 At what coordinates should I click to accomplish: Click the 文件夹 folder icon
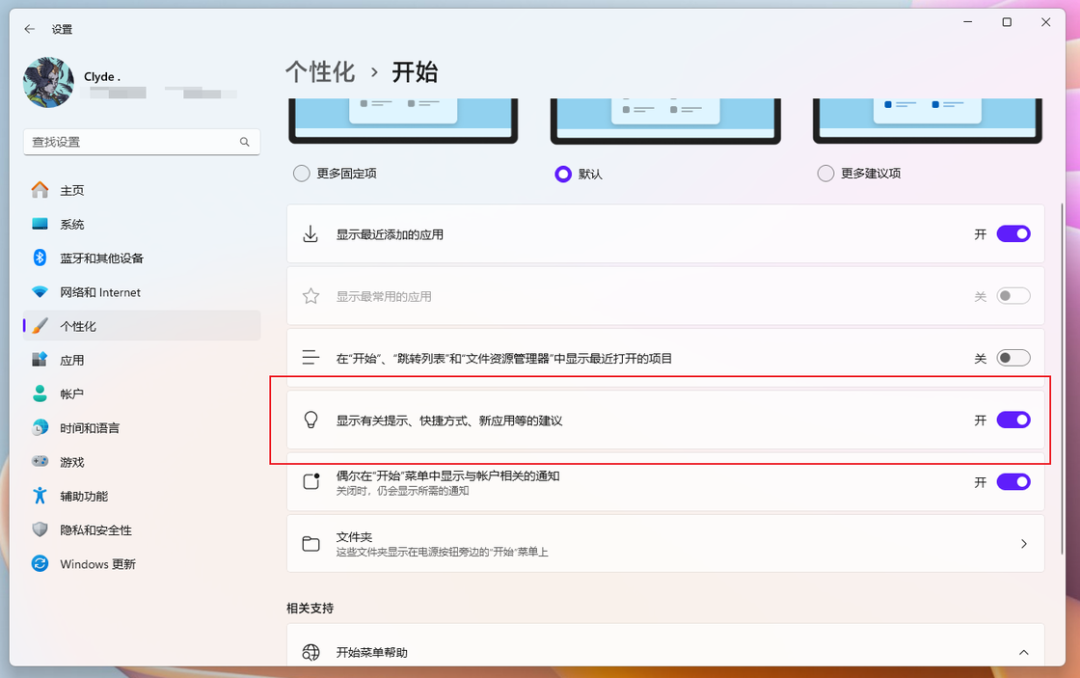pyautogui.click(x=311, y=544)
